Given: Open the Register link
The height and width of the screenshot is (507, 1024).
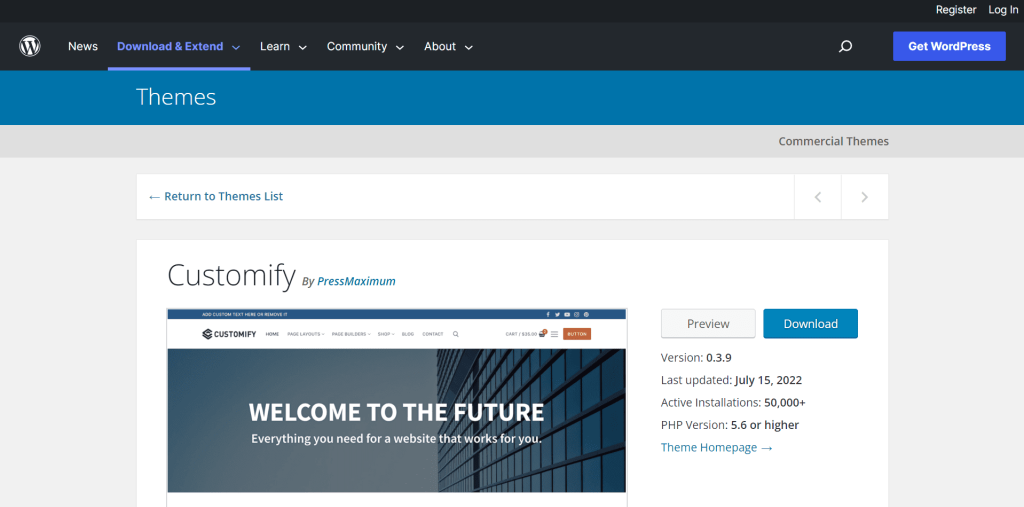Looking at the screenshot, I should point(955,10).
